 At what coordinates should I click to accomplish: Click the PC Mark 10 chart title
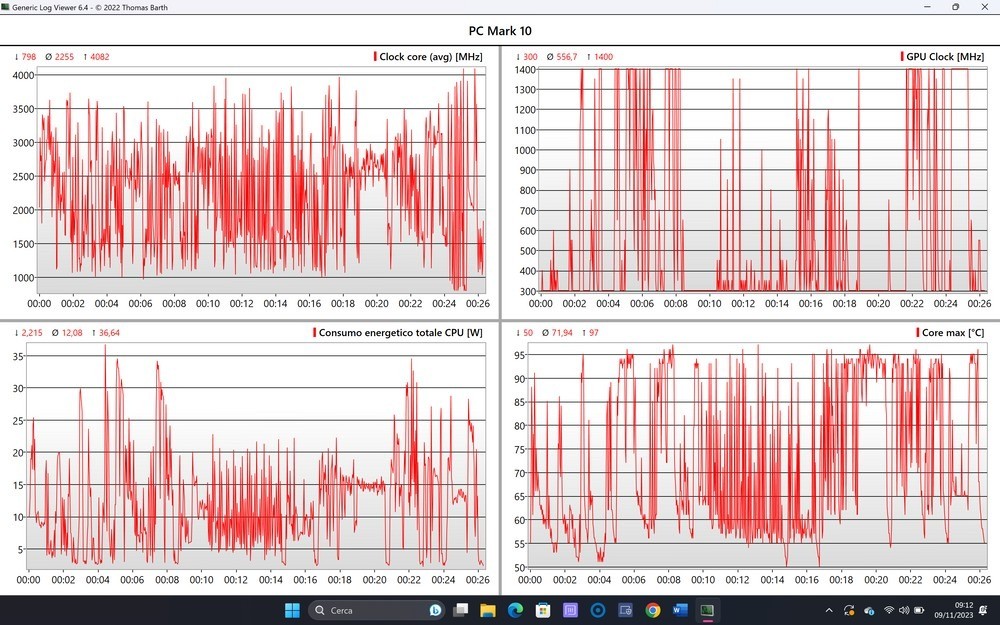coord(500,31)
